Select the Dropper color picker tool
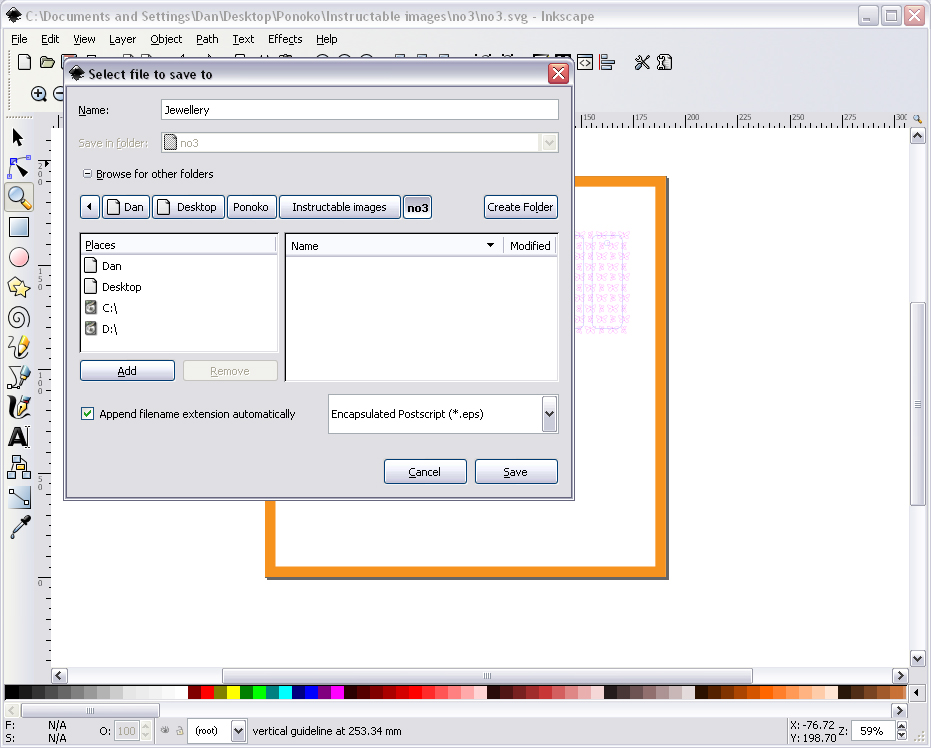This screenshot has width=931, height=748. click(x=19, y=527)
